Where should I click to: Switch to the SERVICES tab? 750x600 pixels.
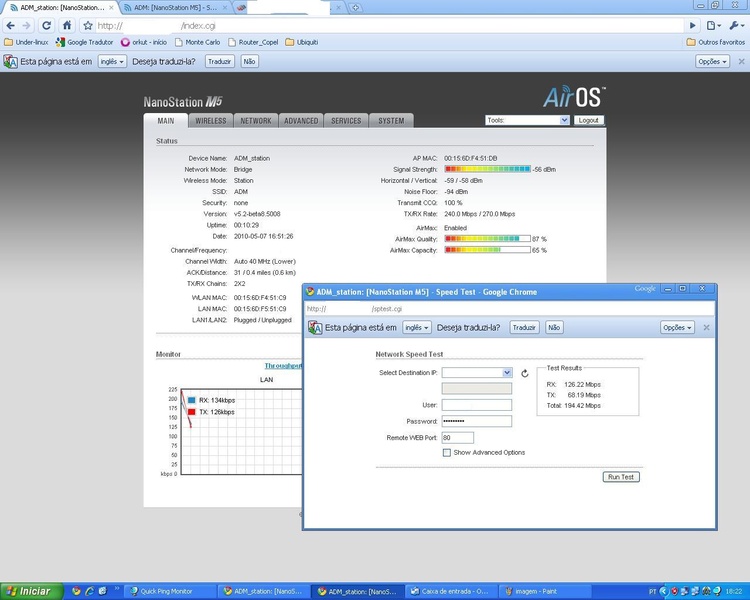[x=346, y=121]
